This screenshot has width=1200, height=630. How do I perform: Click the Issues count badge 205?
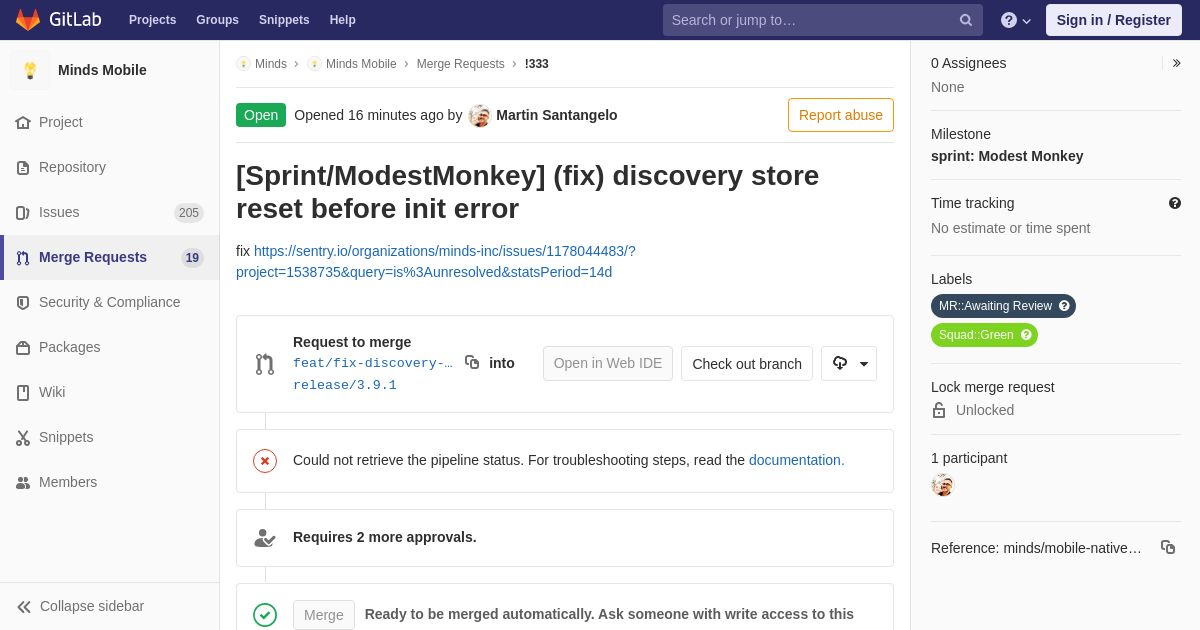point(189,212)
